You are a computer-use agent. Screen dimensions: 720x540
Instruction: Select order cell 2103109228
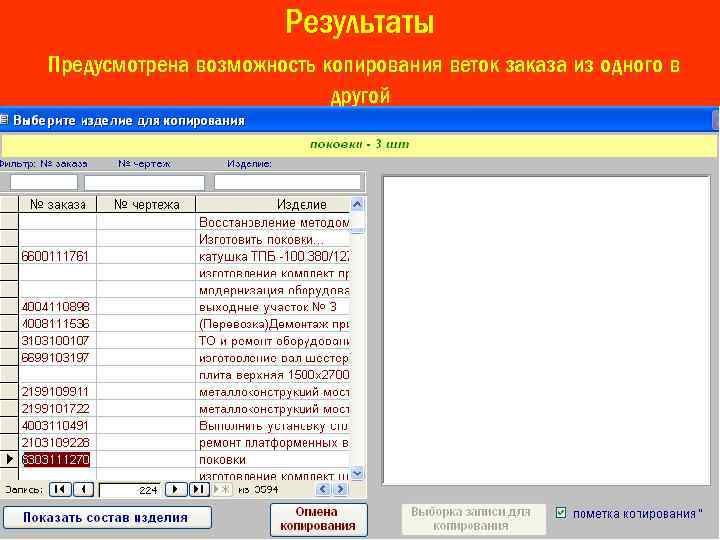tap(57, 443)
